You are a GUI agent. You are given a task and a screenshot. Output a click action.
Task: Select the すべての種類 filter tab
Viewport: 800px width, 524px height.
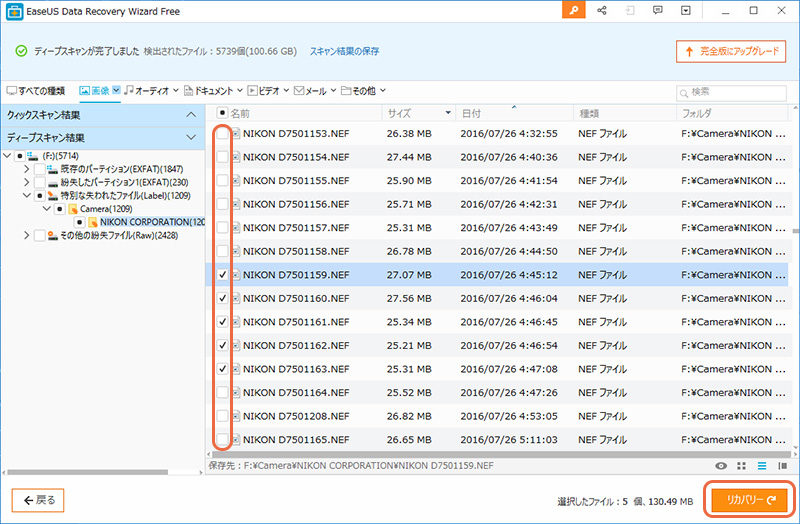(36, 91)
